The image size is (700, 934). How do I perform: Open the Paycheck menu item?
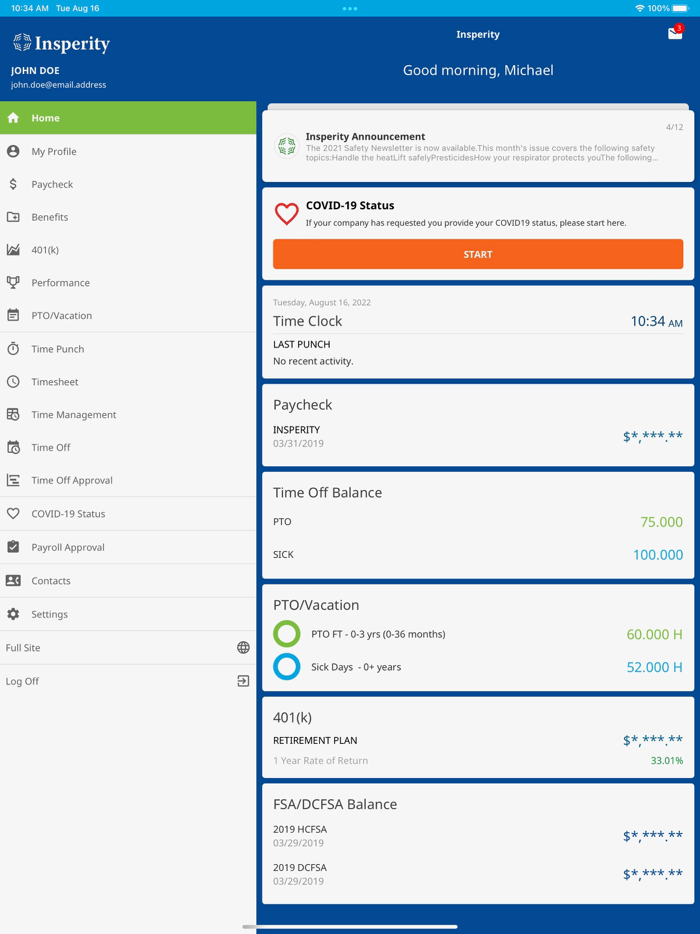pos(128,184)
